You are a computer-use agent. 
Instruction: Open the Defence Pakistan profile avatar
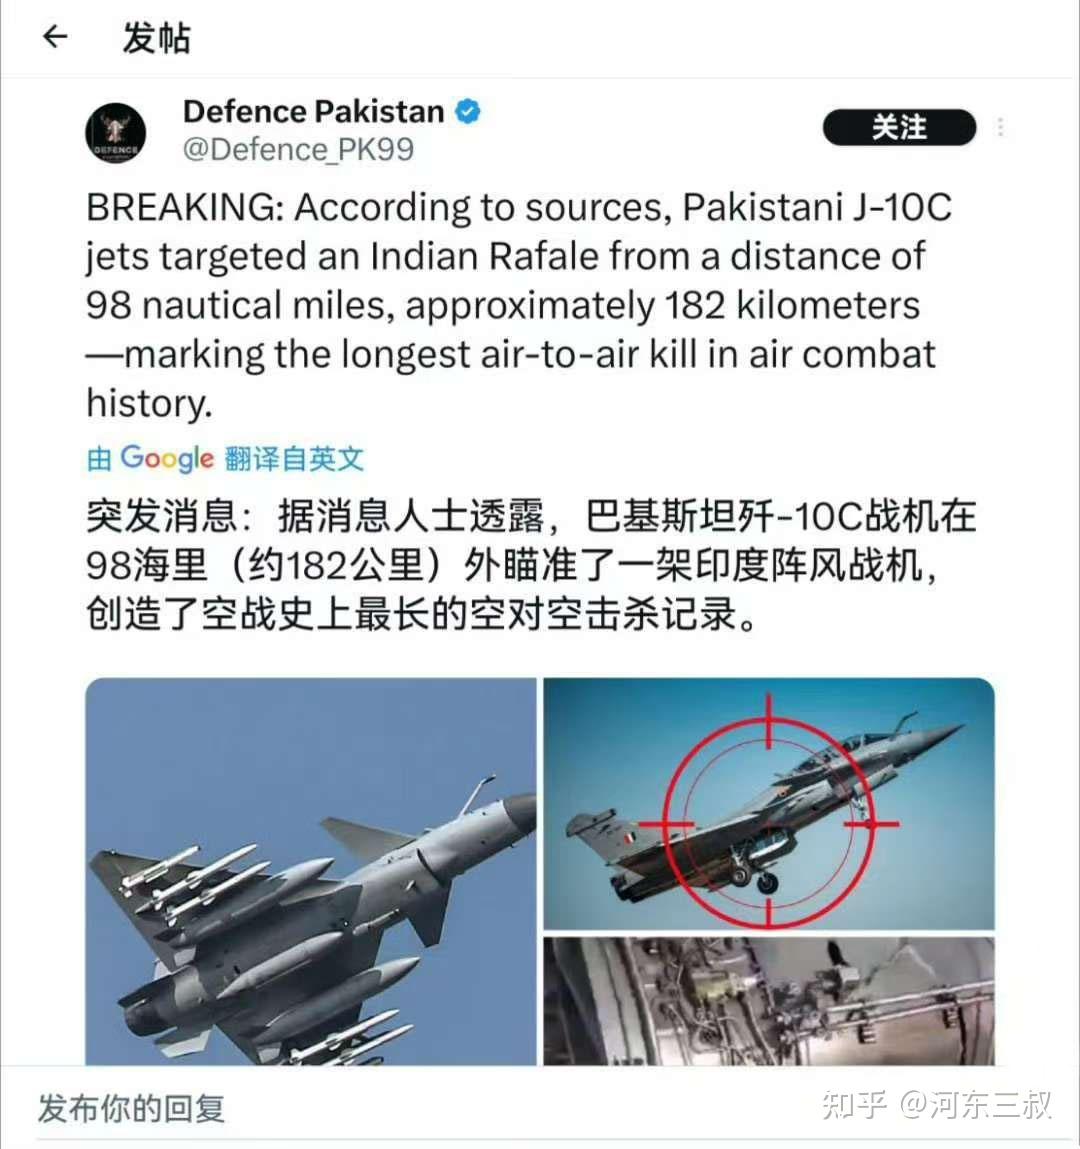116,133
